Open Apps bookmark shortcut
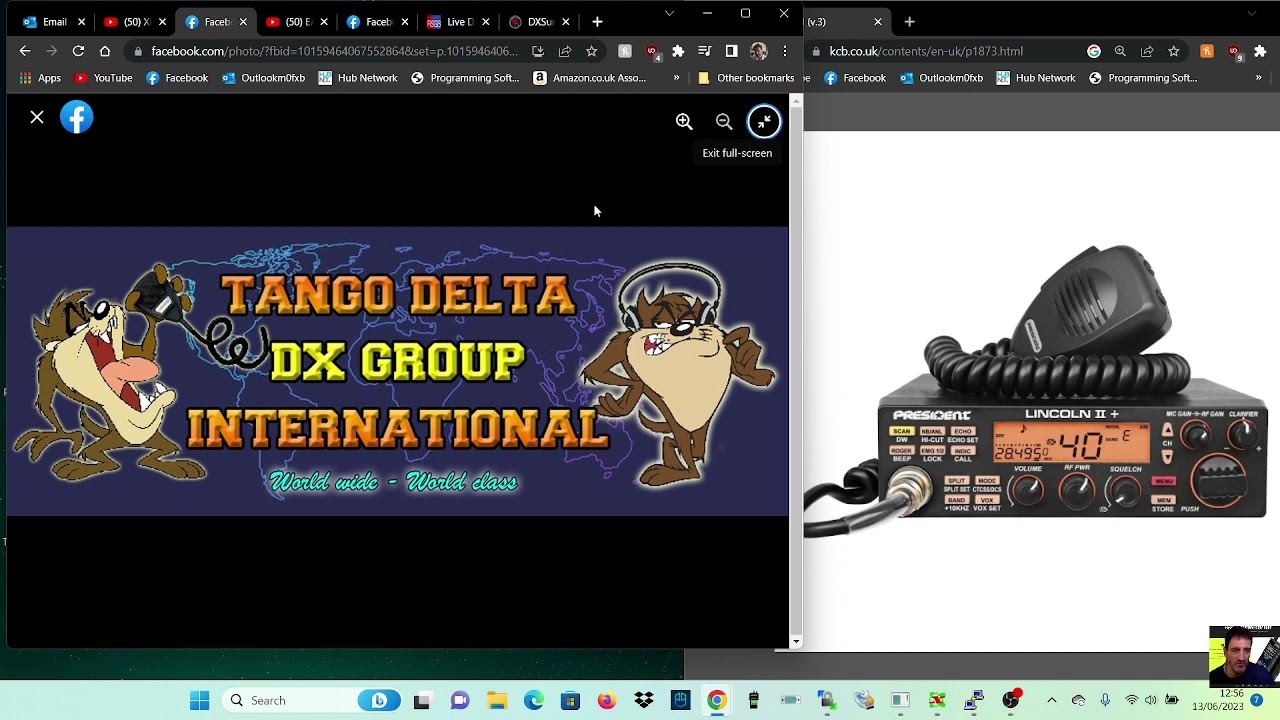 point(40,78)
